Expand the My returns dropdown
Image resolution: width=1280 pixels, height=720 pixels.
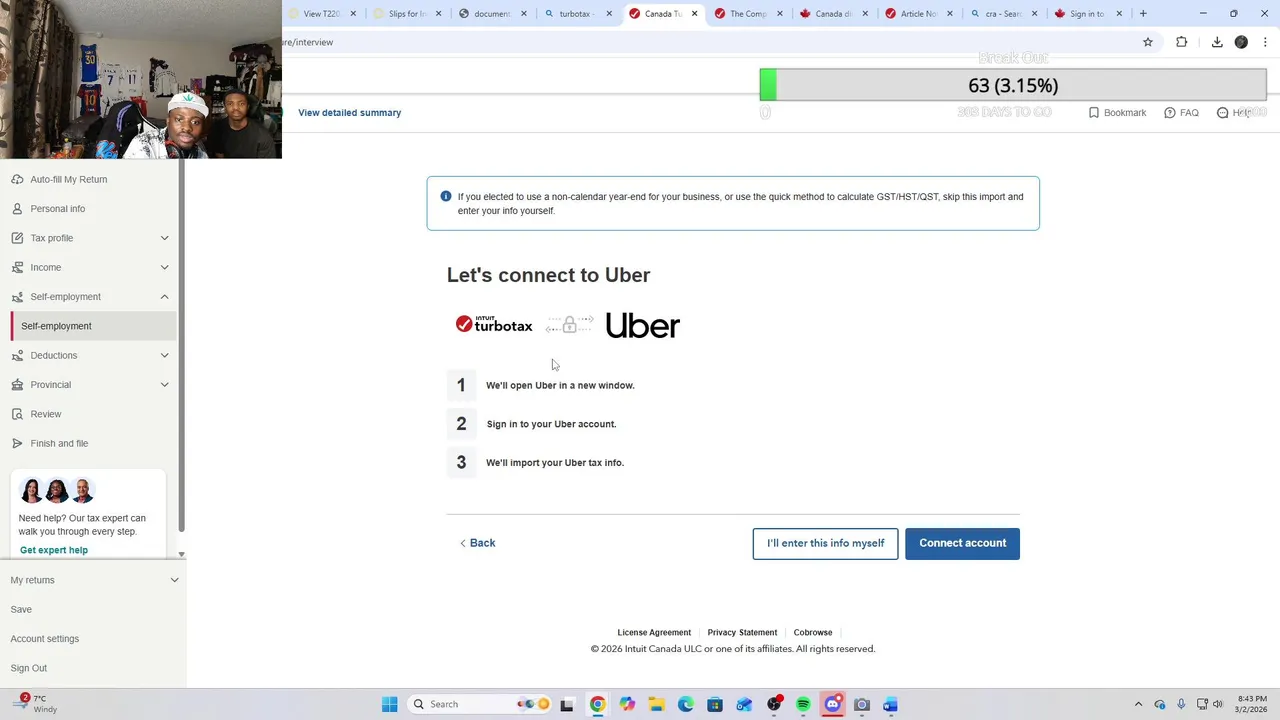pyautogui.click(x=174, y=580)
